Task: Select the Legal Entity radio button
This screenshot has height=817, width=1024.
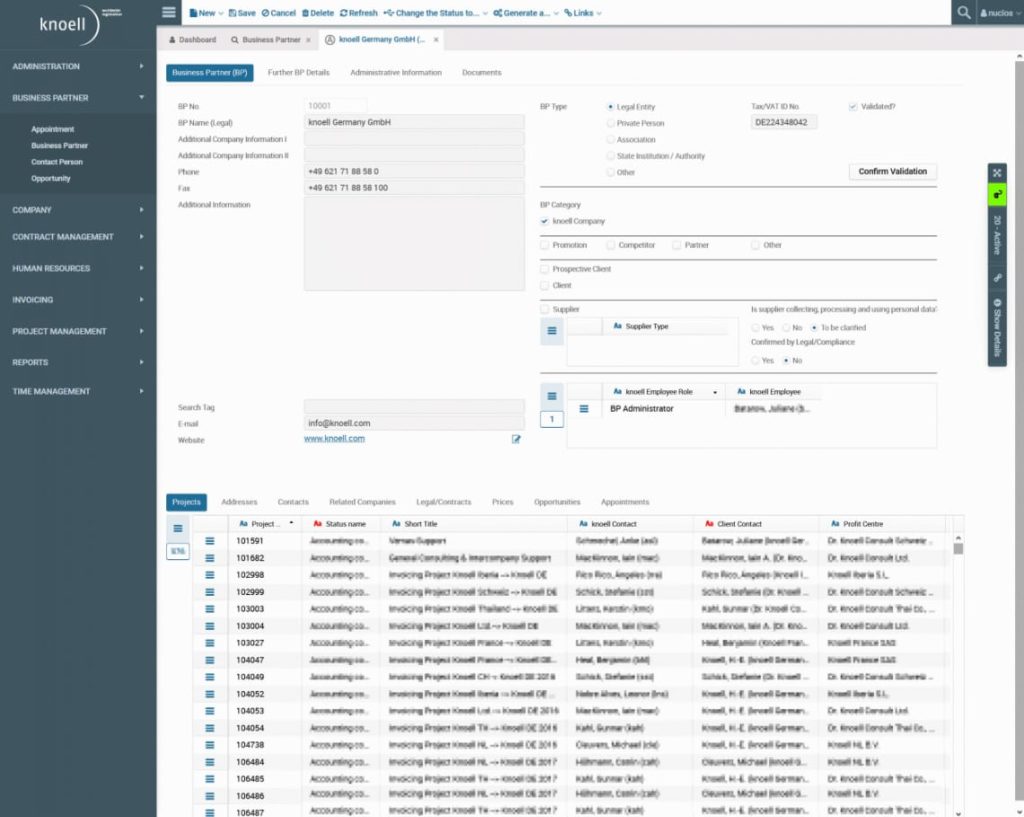Action: [610, 106]
